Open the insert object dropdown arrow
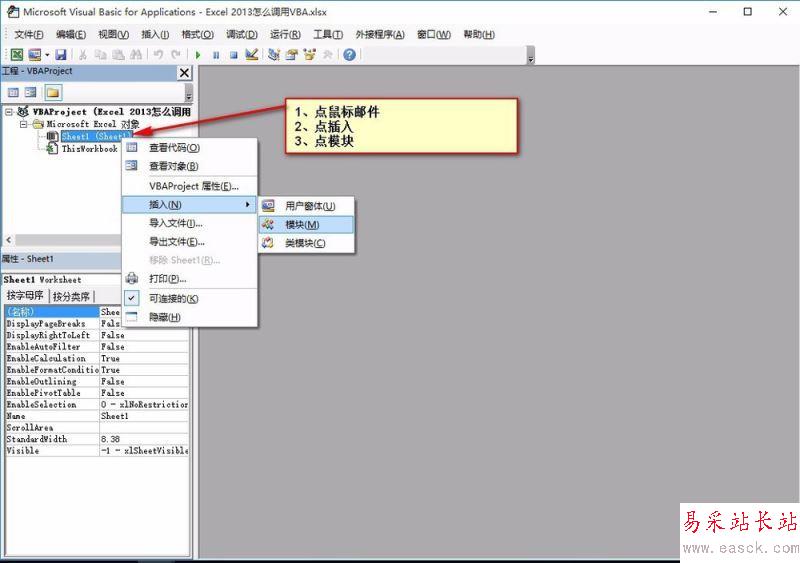The width and height of the screenshot is (800, 563). pyautogui.click(x=47, y=55)
